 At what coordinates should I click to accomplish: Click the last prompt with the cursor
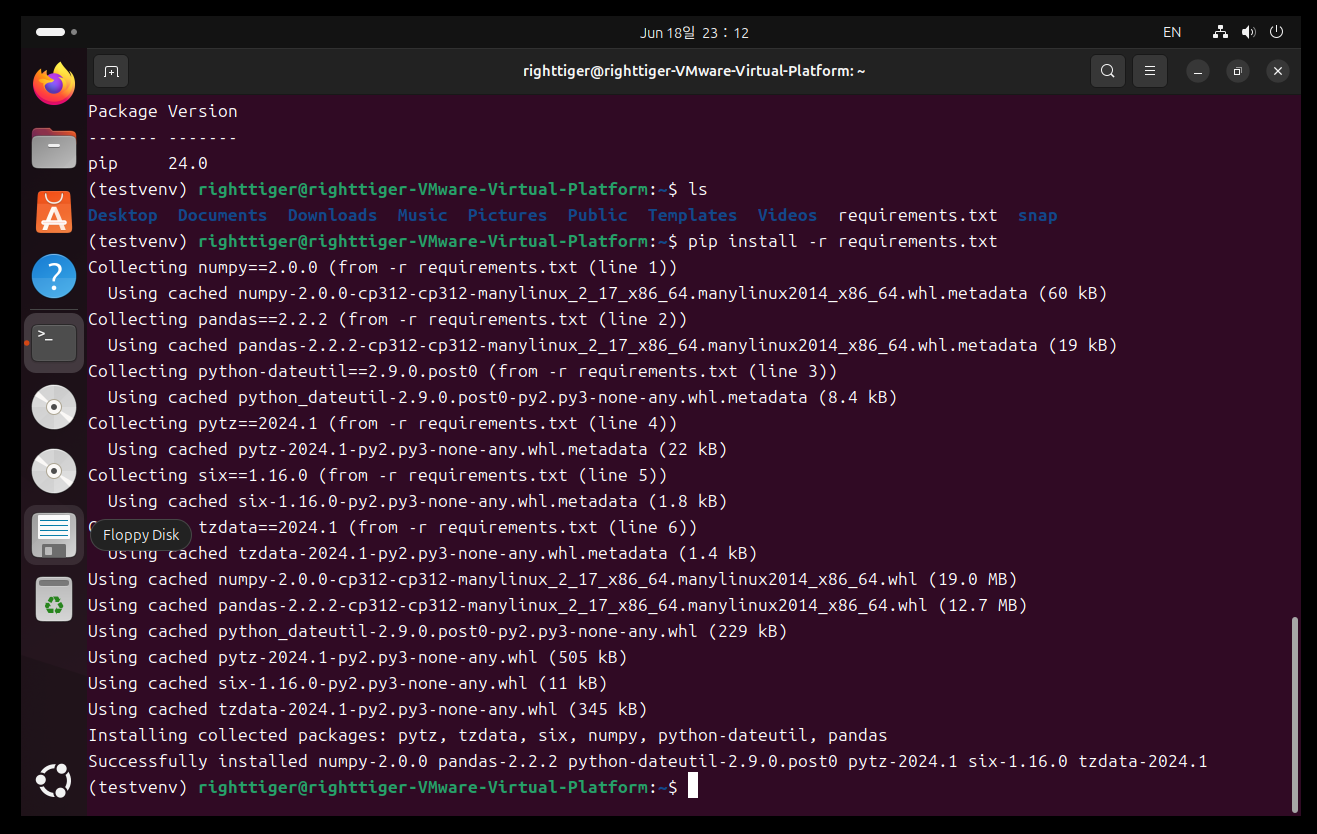(x=393, y=787)
